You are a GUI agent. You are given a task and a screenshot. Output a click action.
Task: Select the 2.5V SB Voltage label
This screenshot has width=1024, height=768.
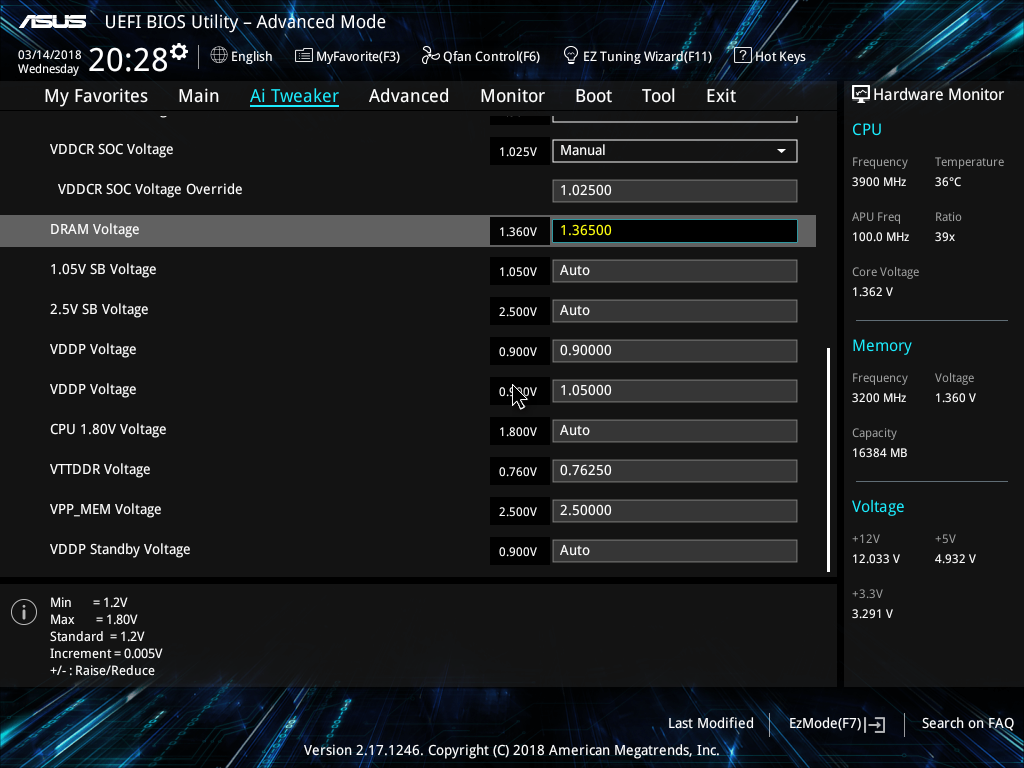(99, 310)
